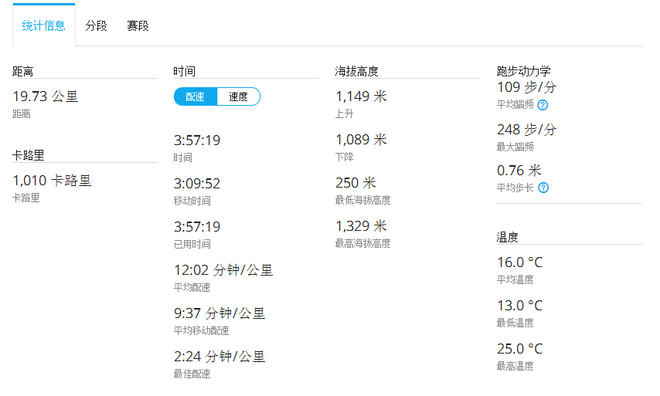This screenshot has width=660, height=396.
Task: Open the 统计信息 tab
Action: tap(44, 26)
